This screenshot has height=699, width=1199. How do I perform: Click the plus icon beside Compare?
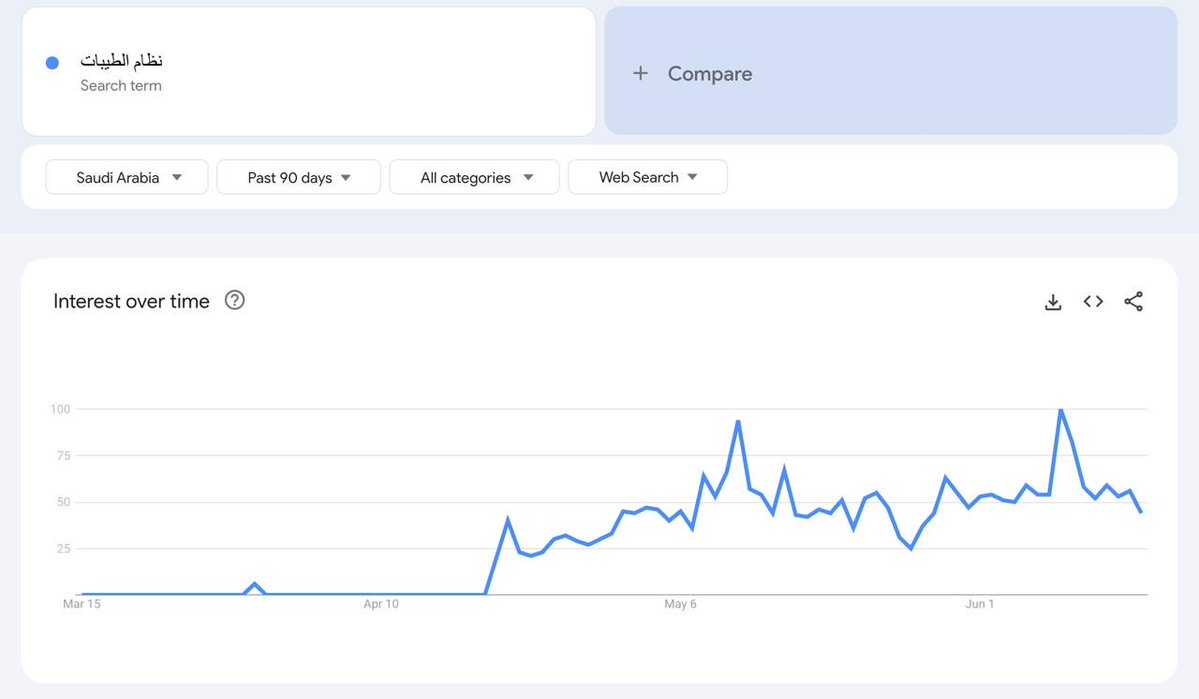click(640, 73)
